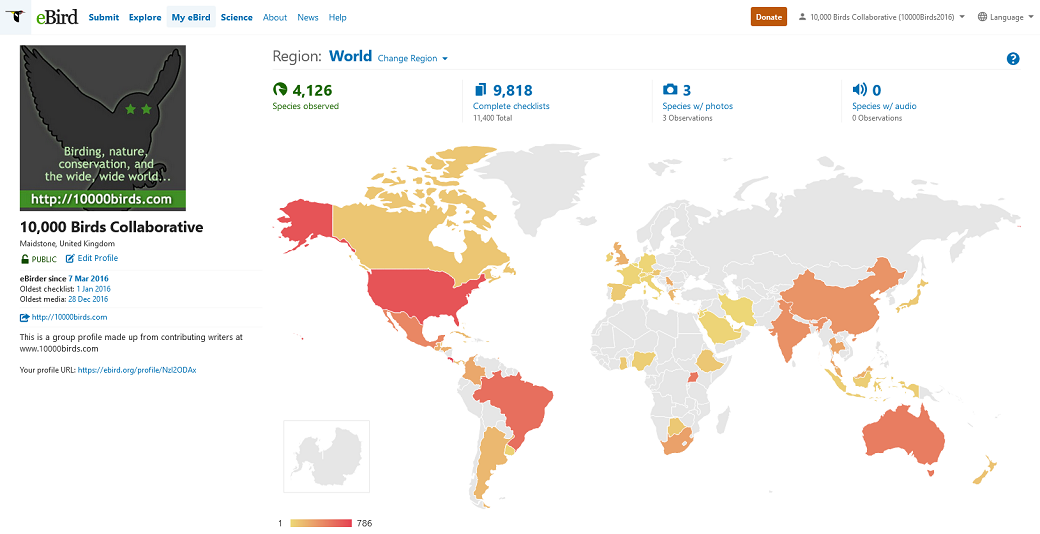Open the ebird.org profile URL link

(x=137, y=370)
